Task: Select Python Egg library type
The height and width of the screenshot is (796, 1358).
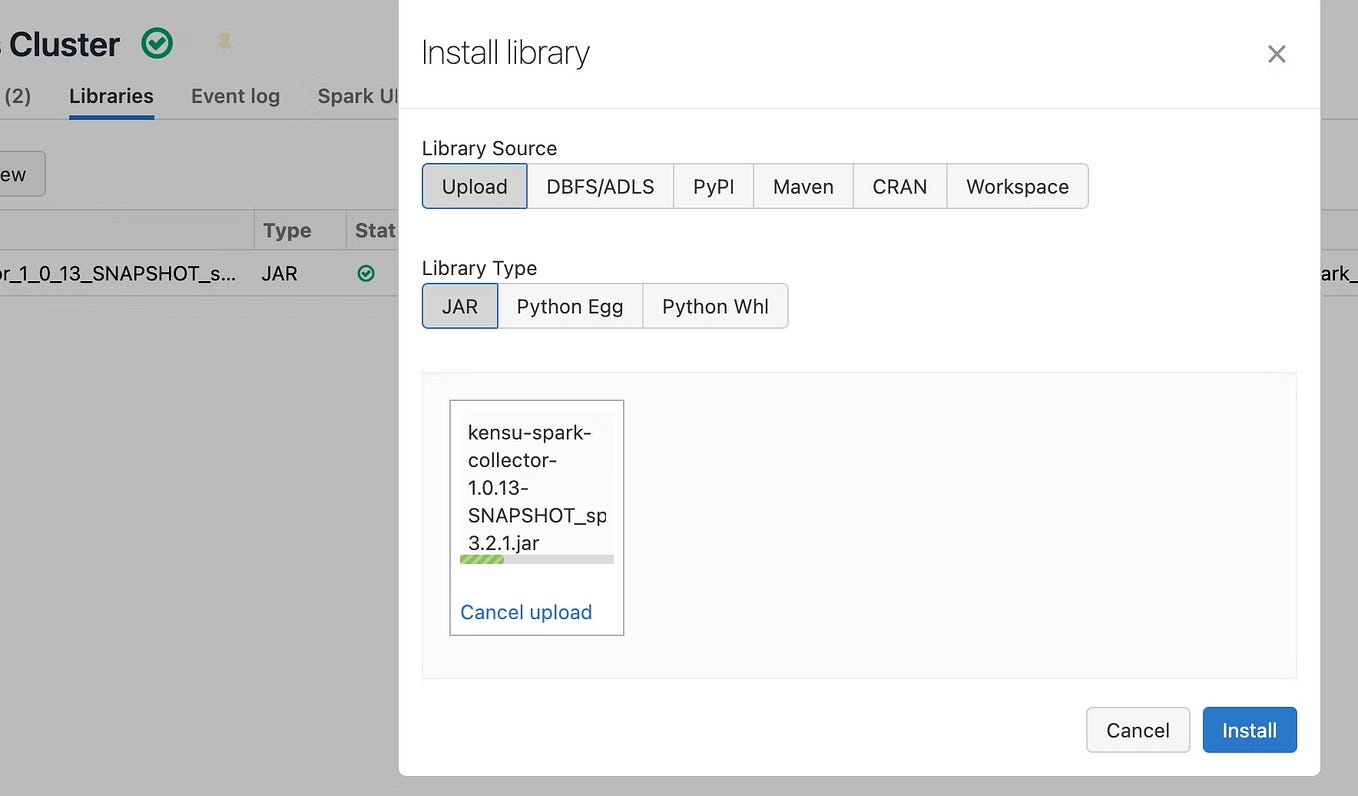Action: (x=570, y=306)
